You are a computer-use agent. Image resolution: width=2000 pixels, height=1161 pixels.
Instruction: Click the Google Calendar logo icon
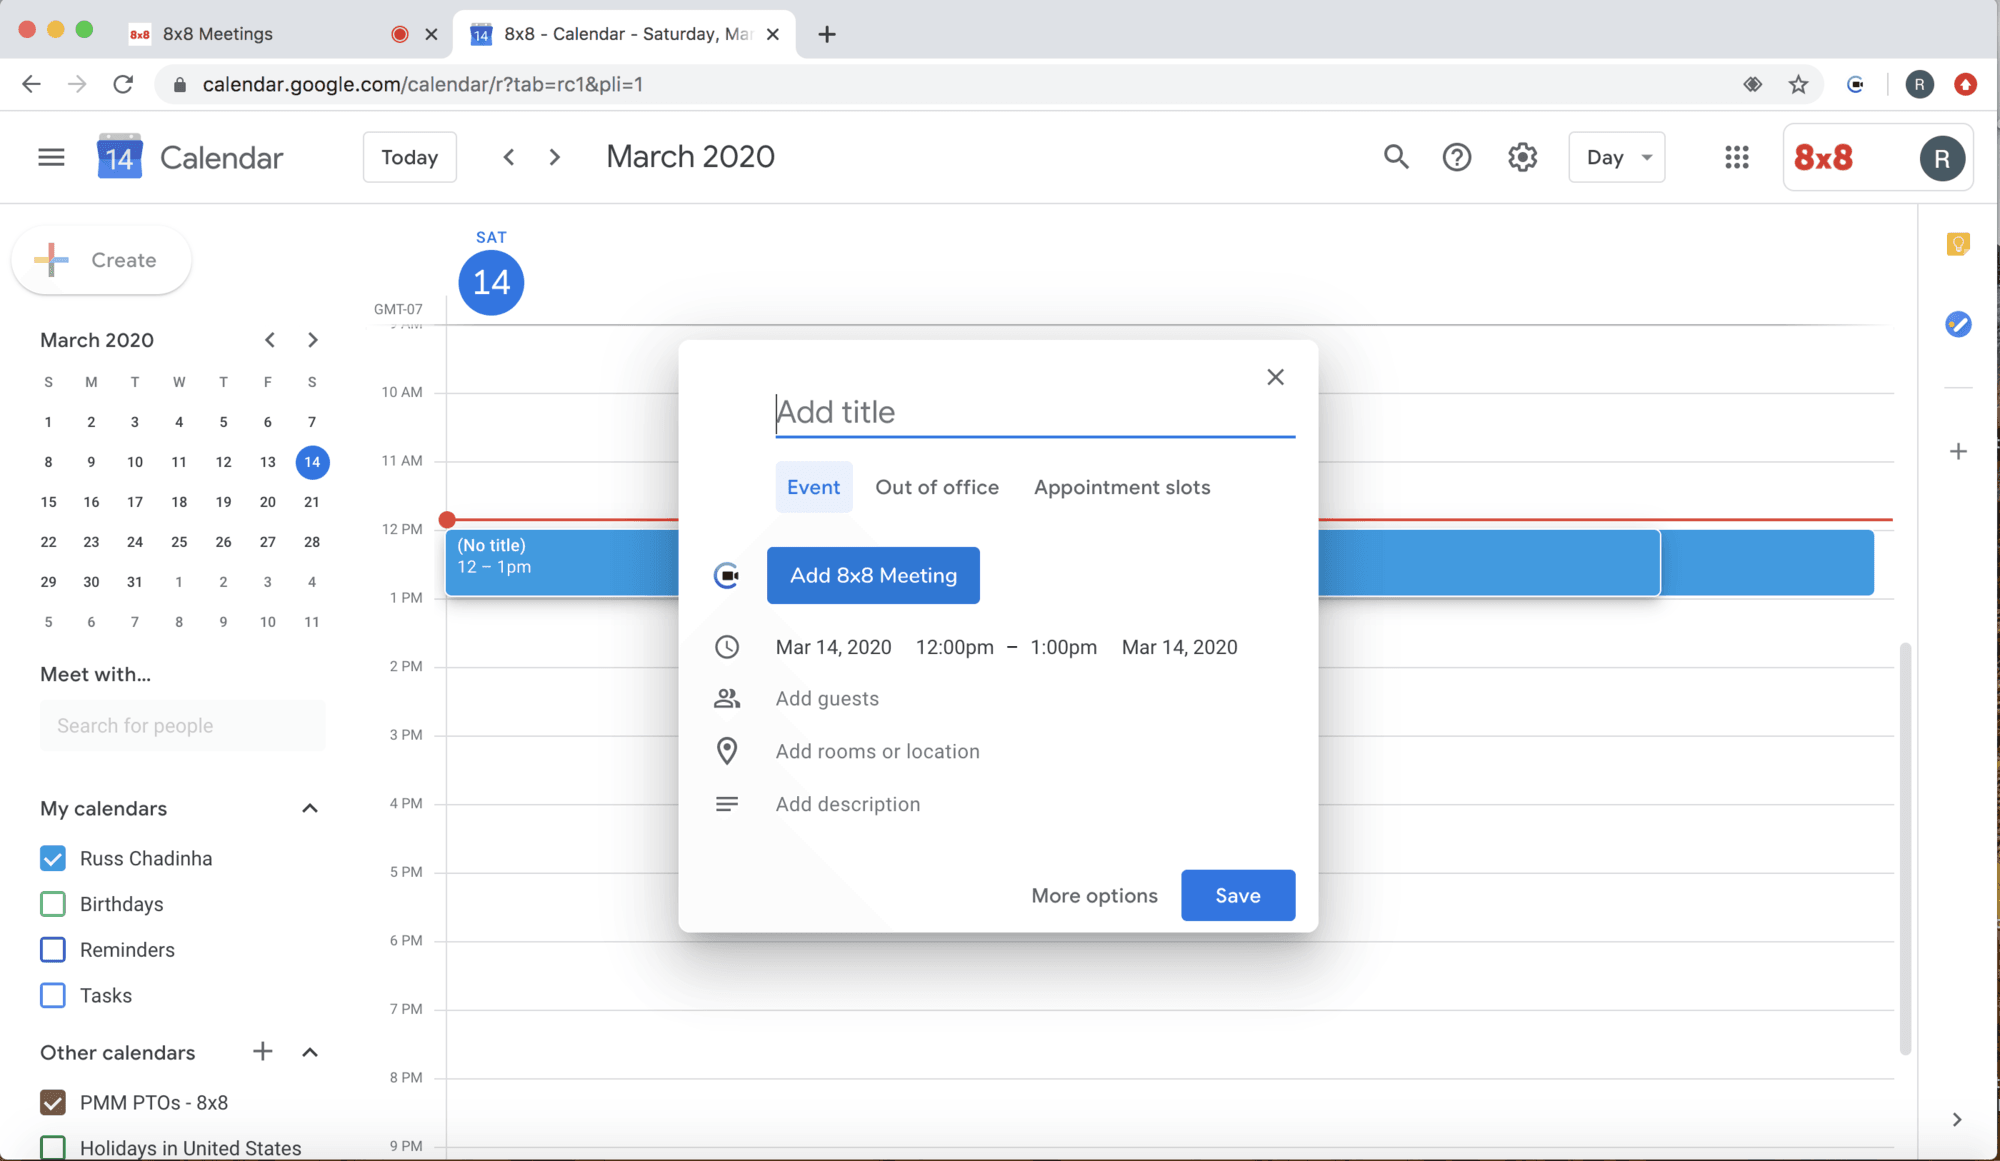click(119, 157)
